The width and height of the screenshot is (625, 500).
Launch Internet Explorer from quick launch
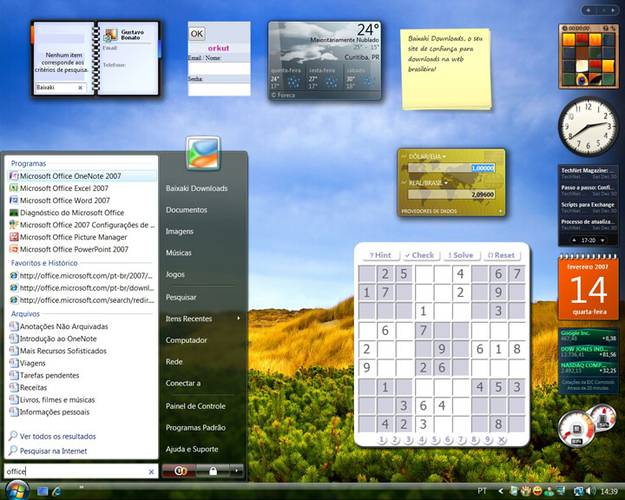(x=57, y=491)
